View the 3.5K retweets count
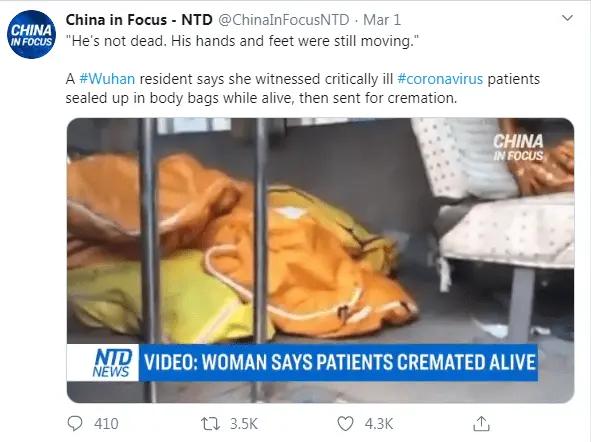This screenshot has height=442, width=591. pyautogui.click(x=244, y=424)
